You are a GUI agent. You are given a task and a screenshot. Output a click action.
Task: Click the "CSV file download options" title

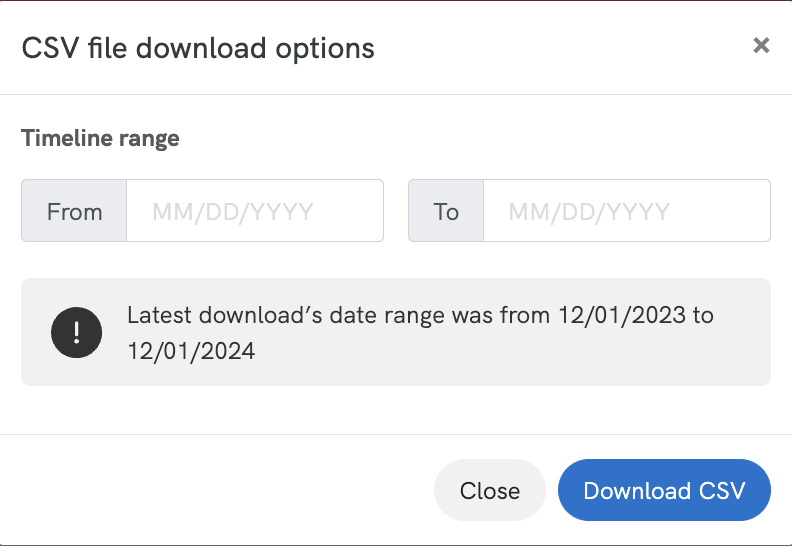pyautogui.click(x=198, y=47)
